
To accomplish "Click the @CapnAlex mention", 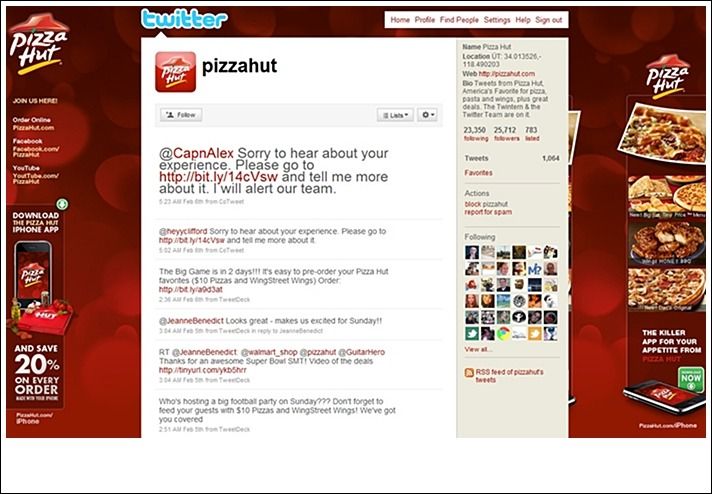I will [x=196, y=153].
